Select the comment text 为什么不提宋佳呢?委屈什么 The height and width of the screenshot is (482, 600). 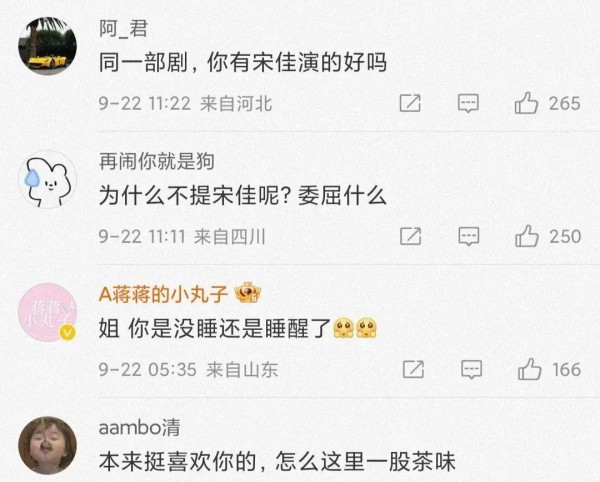pyautogui.click(x=243, y=195)
